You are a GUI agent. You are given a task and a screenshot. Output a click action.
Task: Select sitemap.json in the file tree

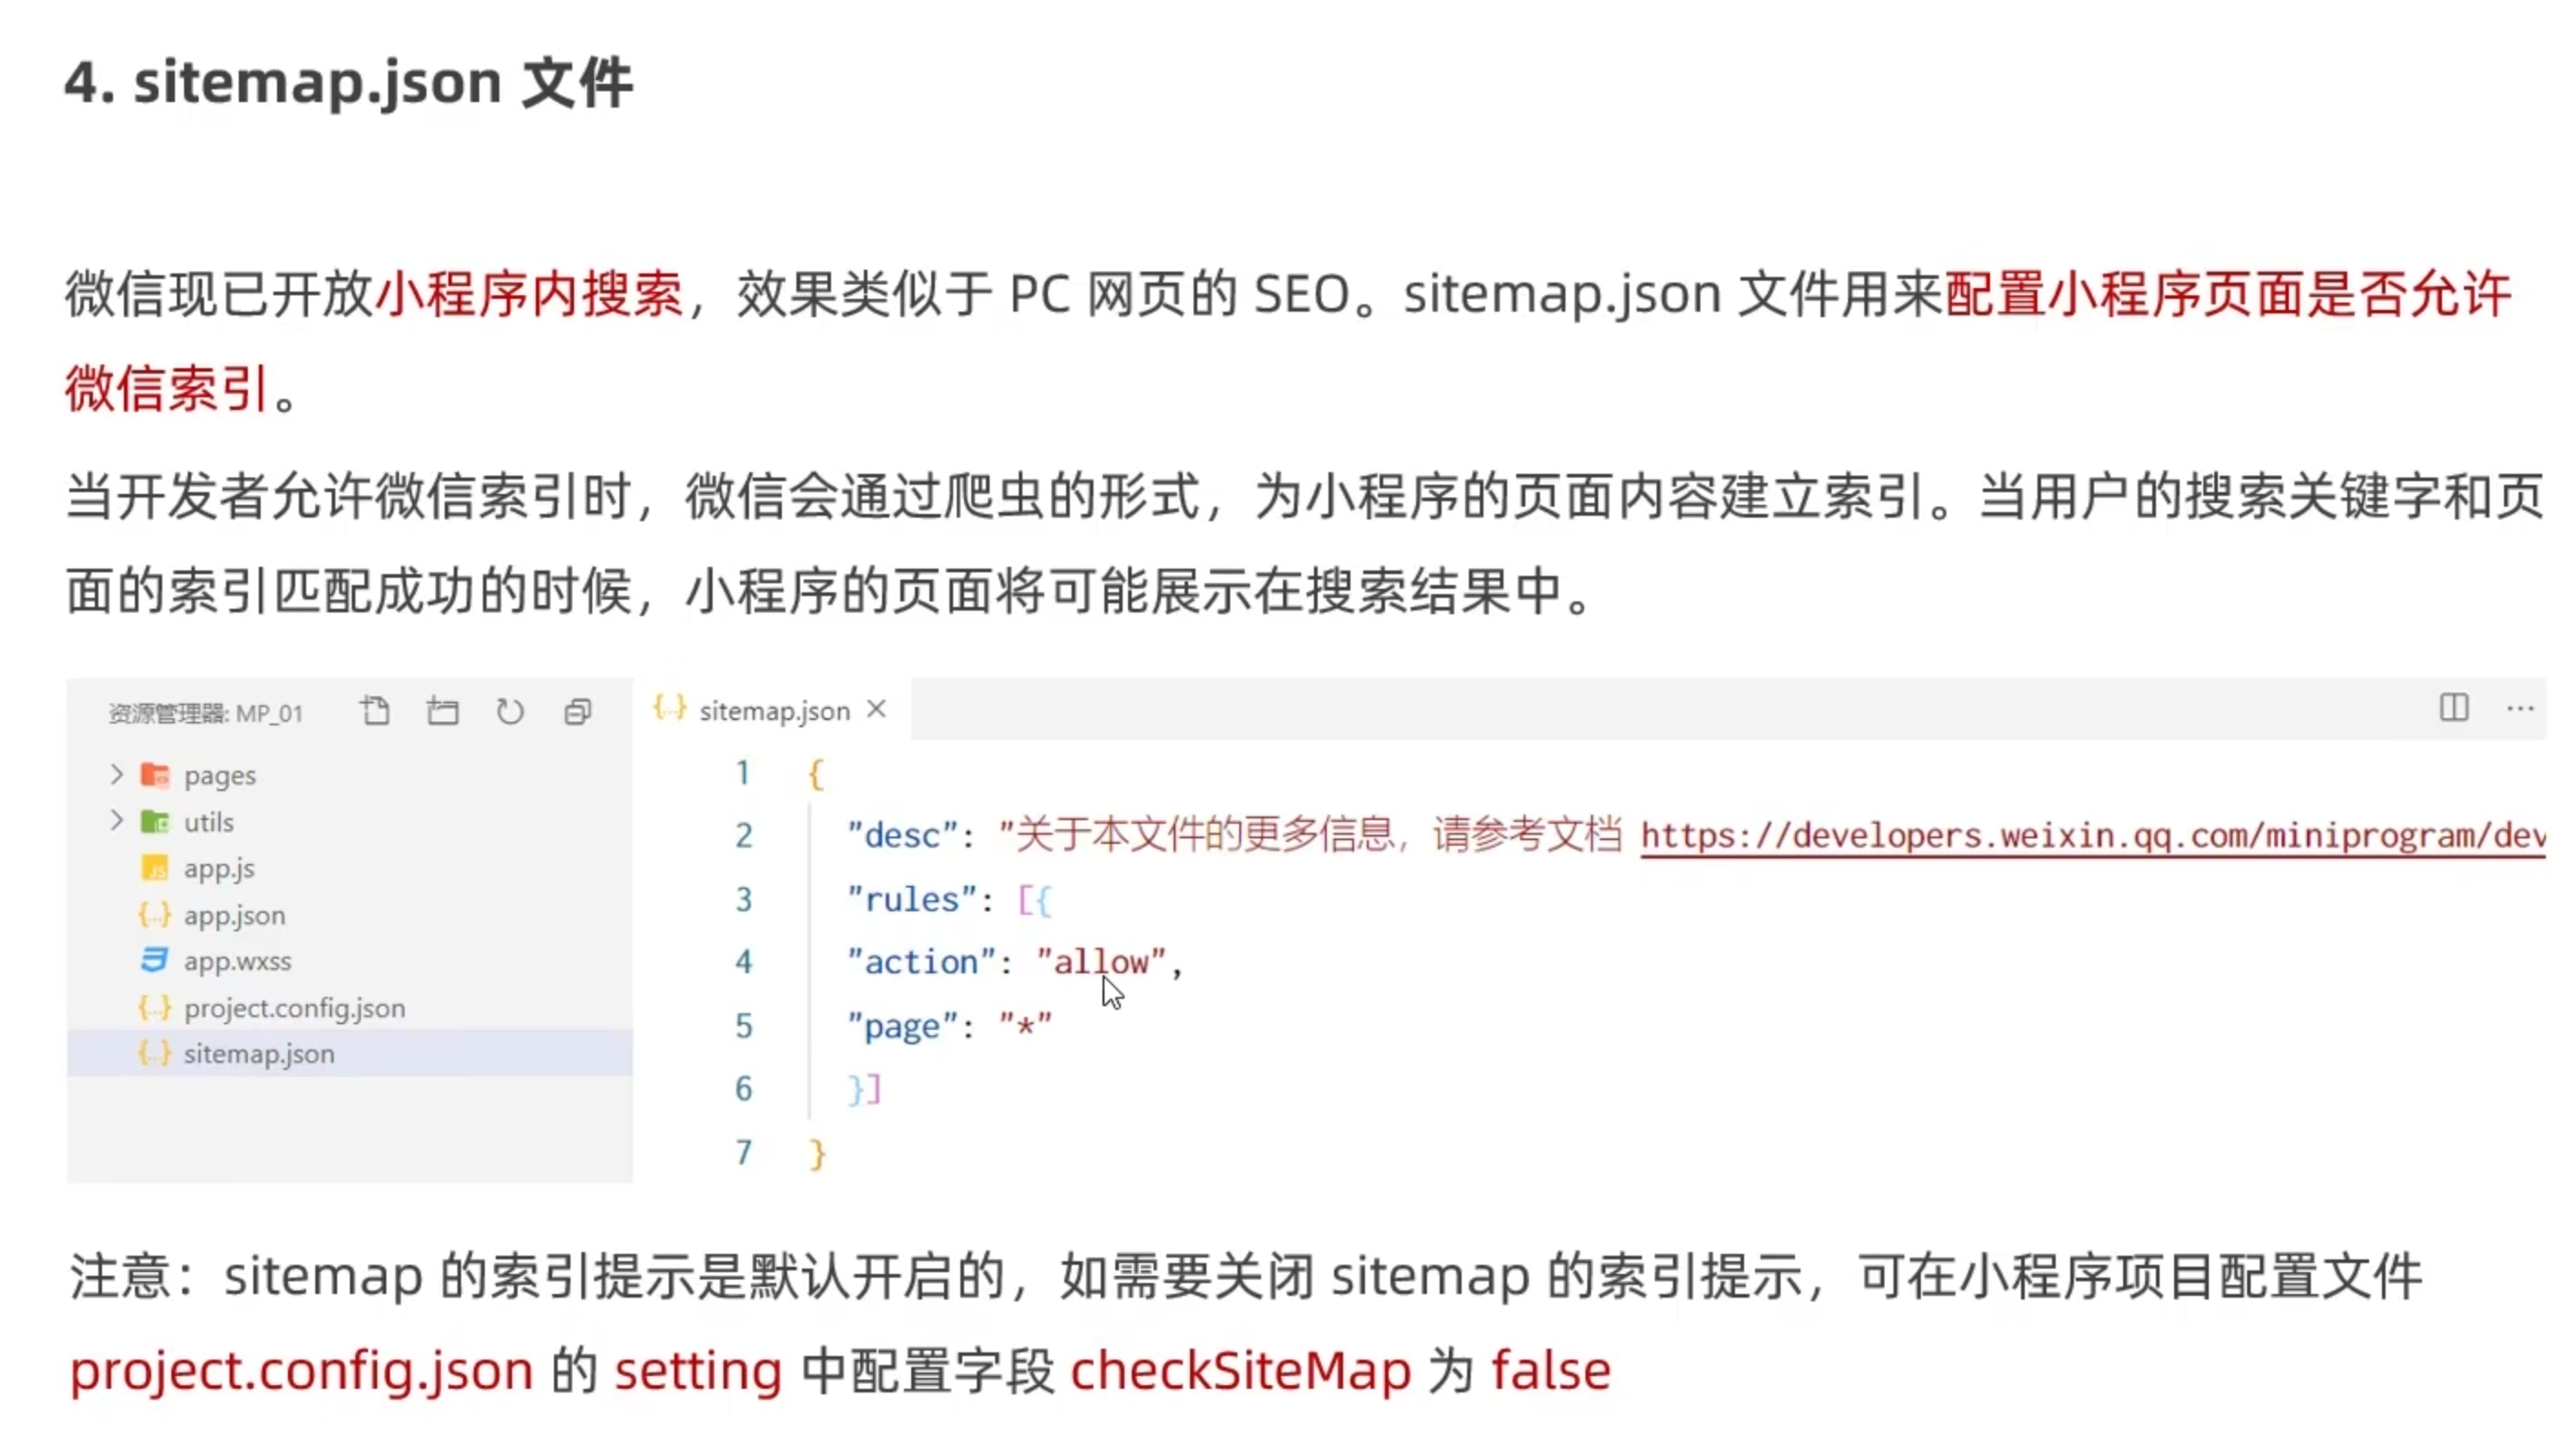pos(350,1054)
